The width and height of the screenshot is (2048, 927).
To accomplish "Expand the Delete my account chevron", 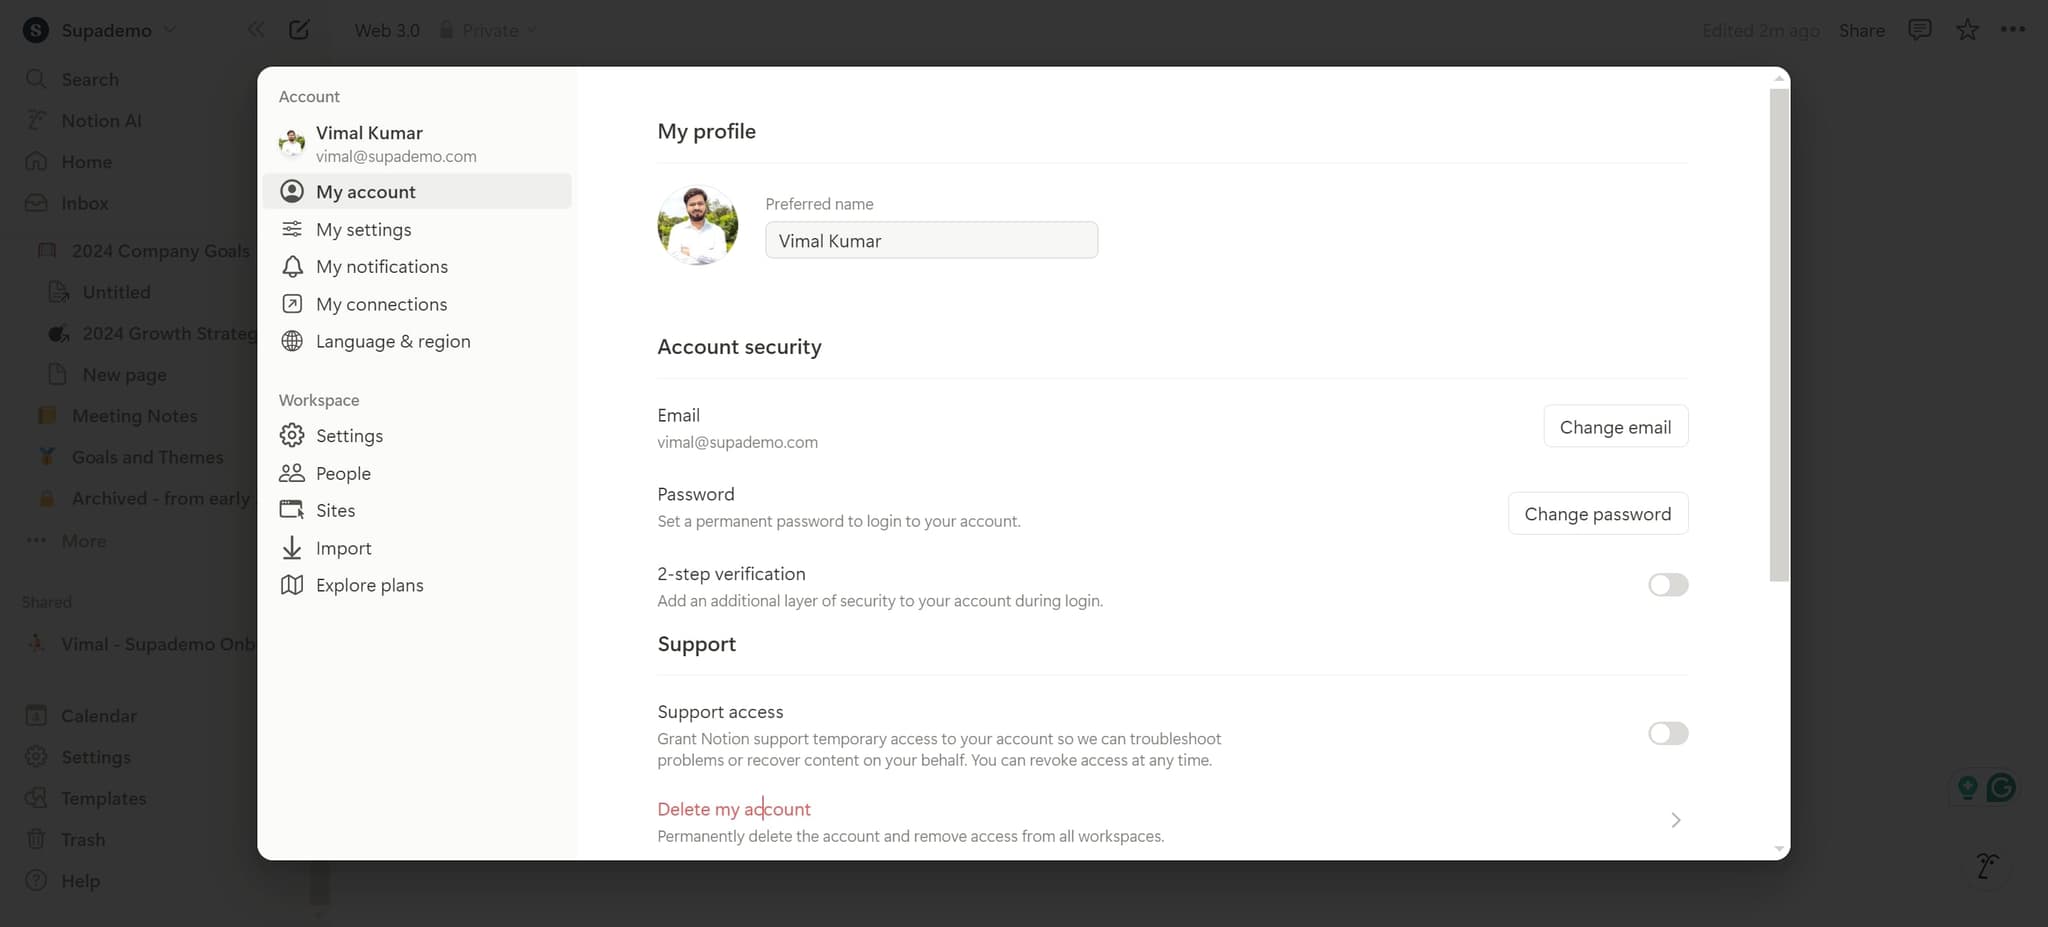I will (1676, 820).
